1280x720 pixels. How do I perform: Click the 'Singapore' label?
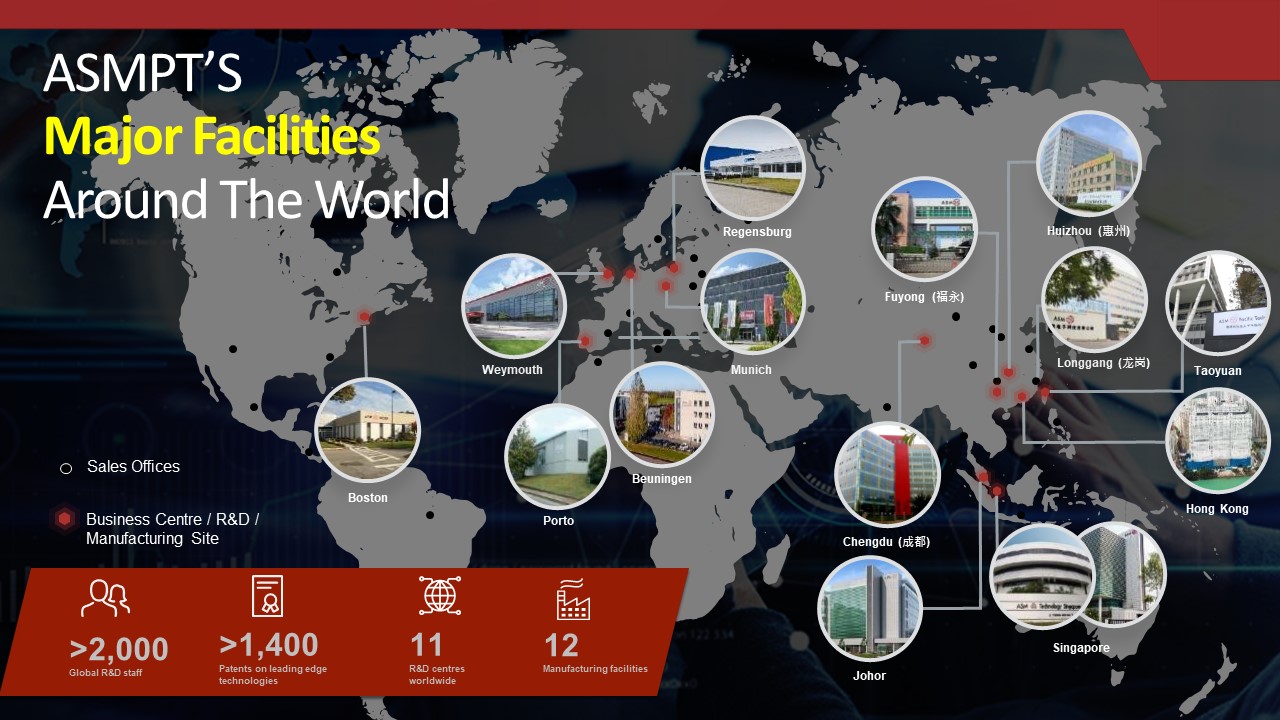click(x=1081, y=648)
